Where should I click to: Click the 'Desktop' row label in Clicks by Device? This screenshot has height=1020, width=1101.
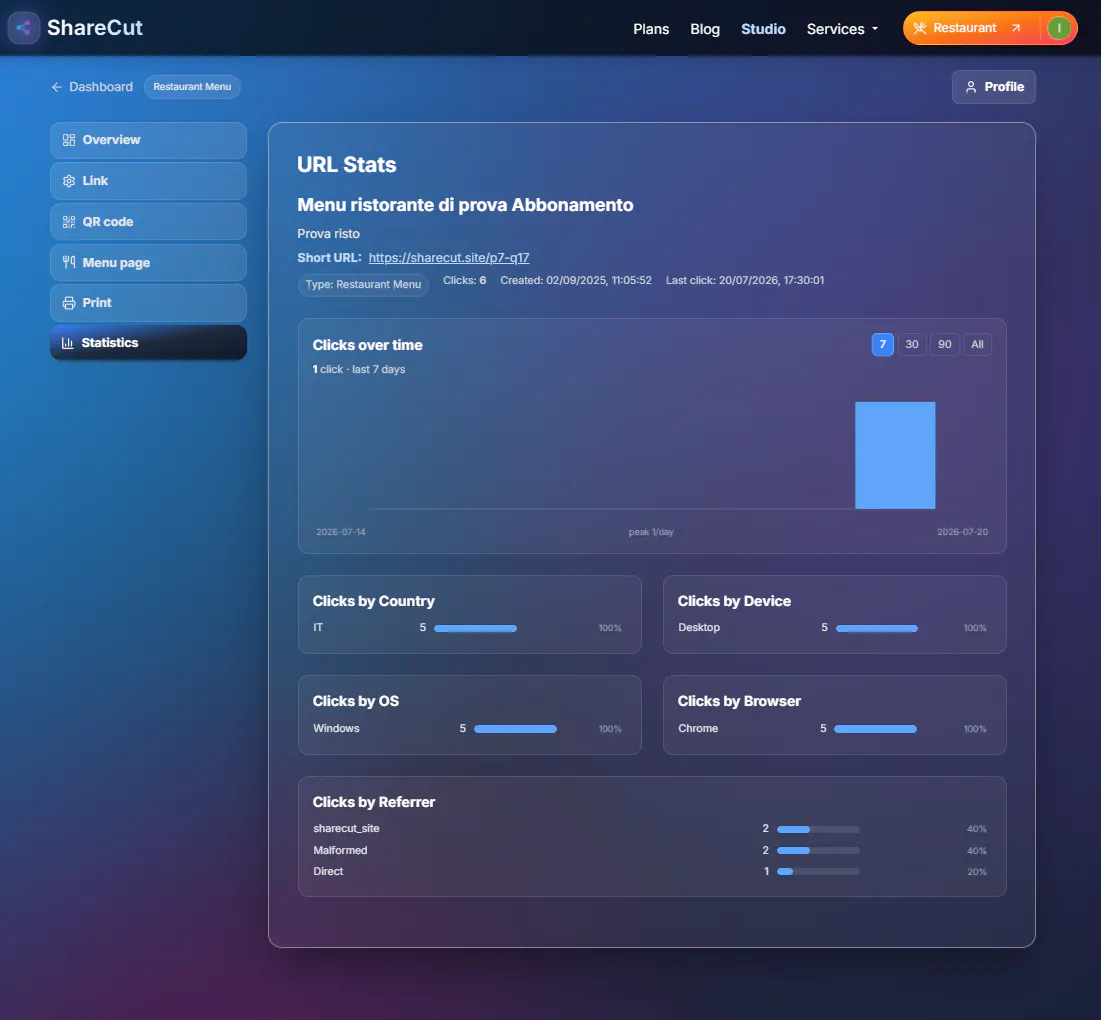[699, 628]
